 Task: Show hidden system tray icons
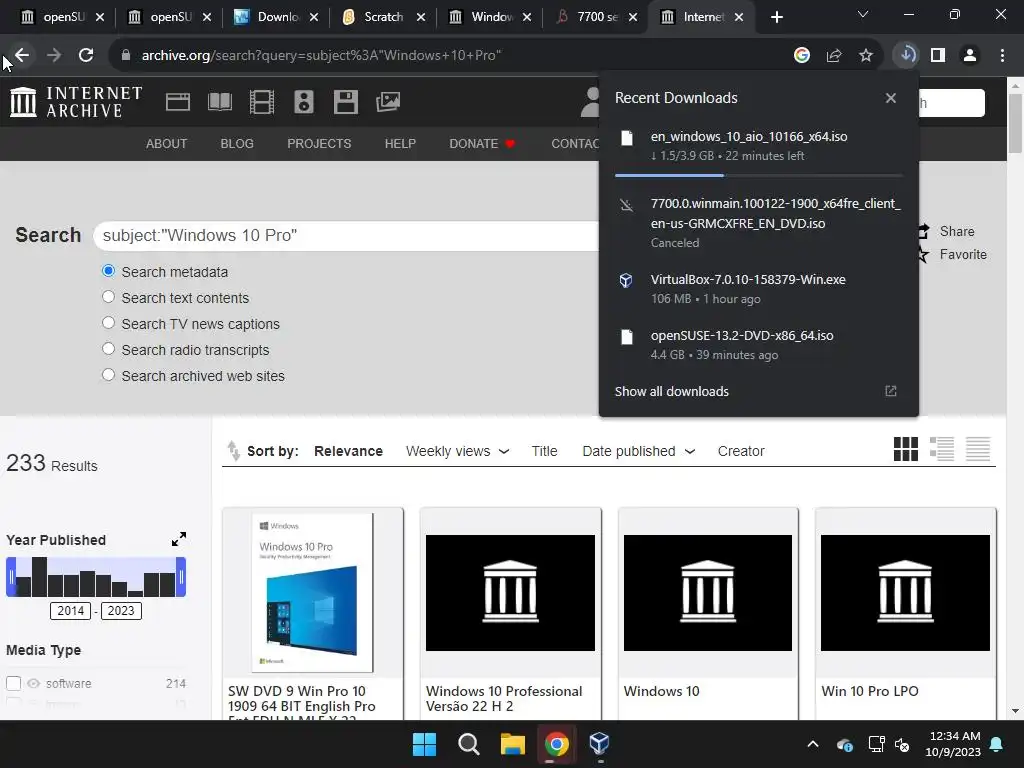(x=813, y=744)
